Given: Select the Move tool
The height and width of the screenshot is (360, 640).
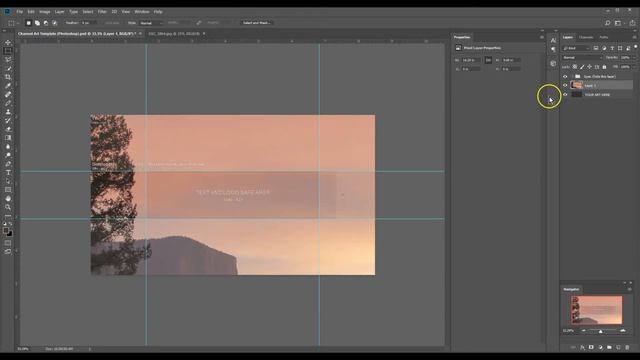Looking at the screenshot, I should (x=8, y=42).
